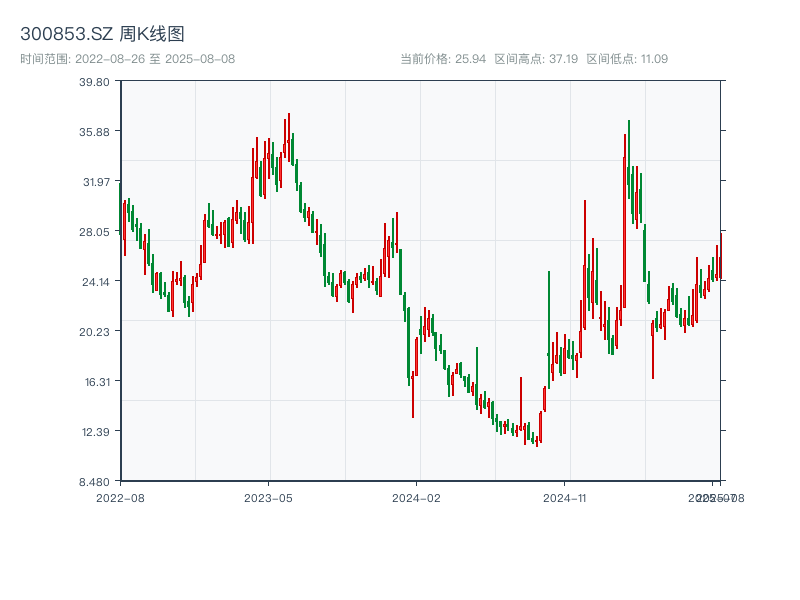This screenshot has height=600, width=800.
Task: Click the y-axis value 16.31
Action: point(97,382)
